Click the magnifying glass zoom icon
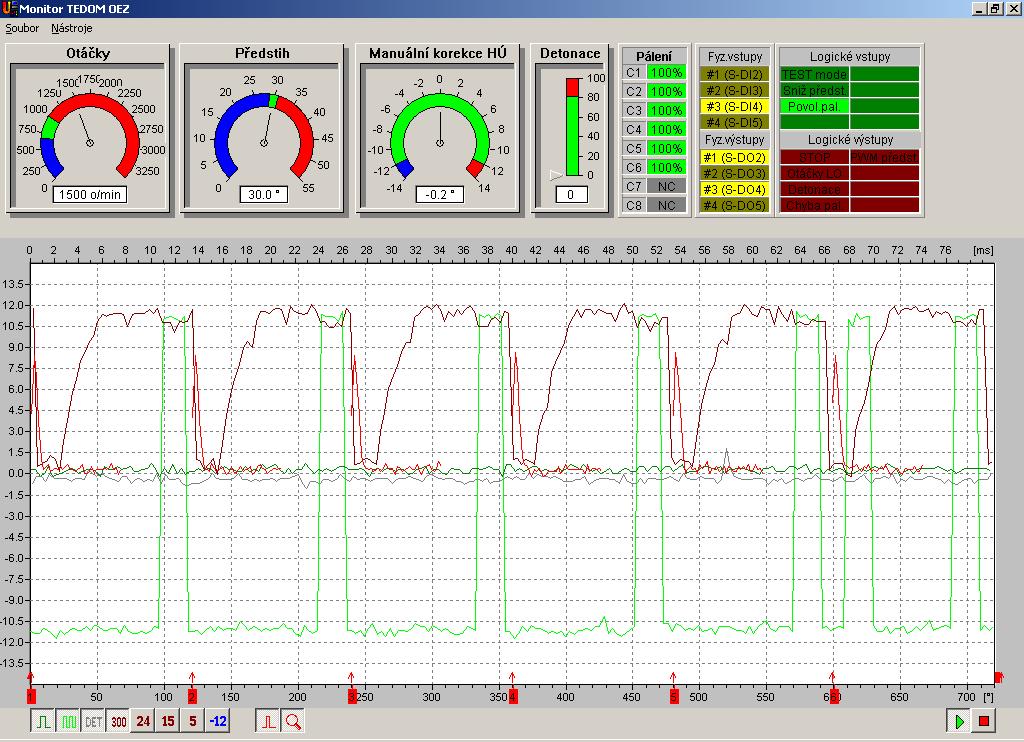Image resolution: width=1024 pixels, height=742 pixels. 293,721
